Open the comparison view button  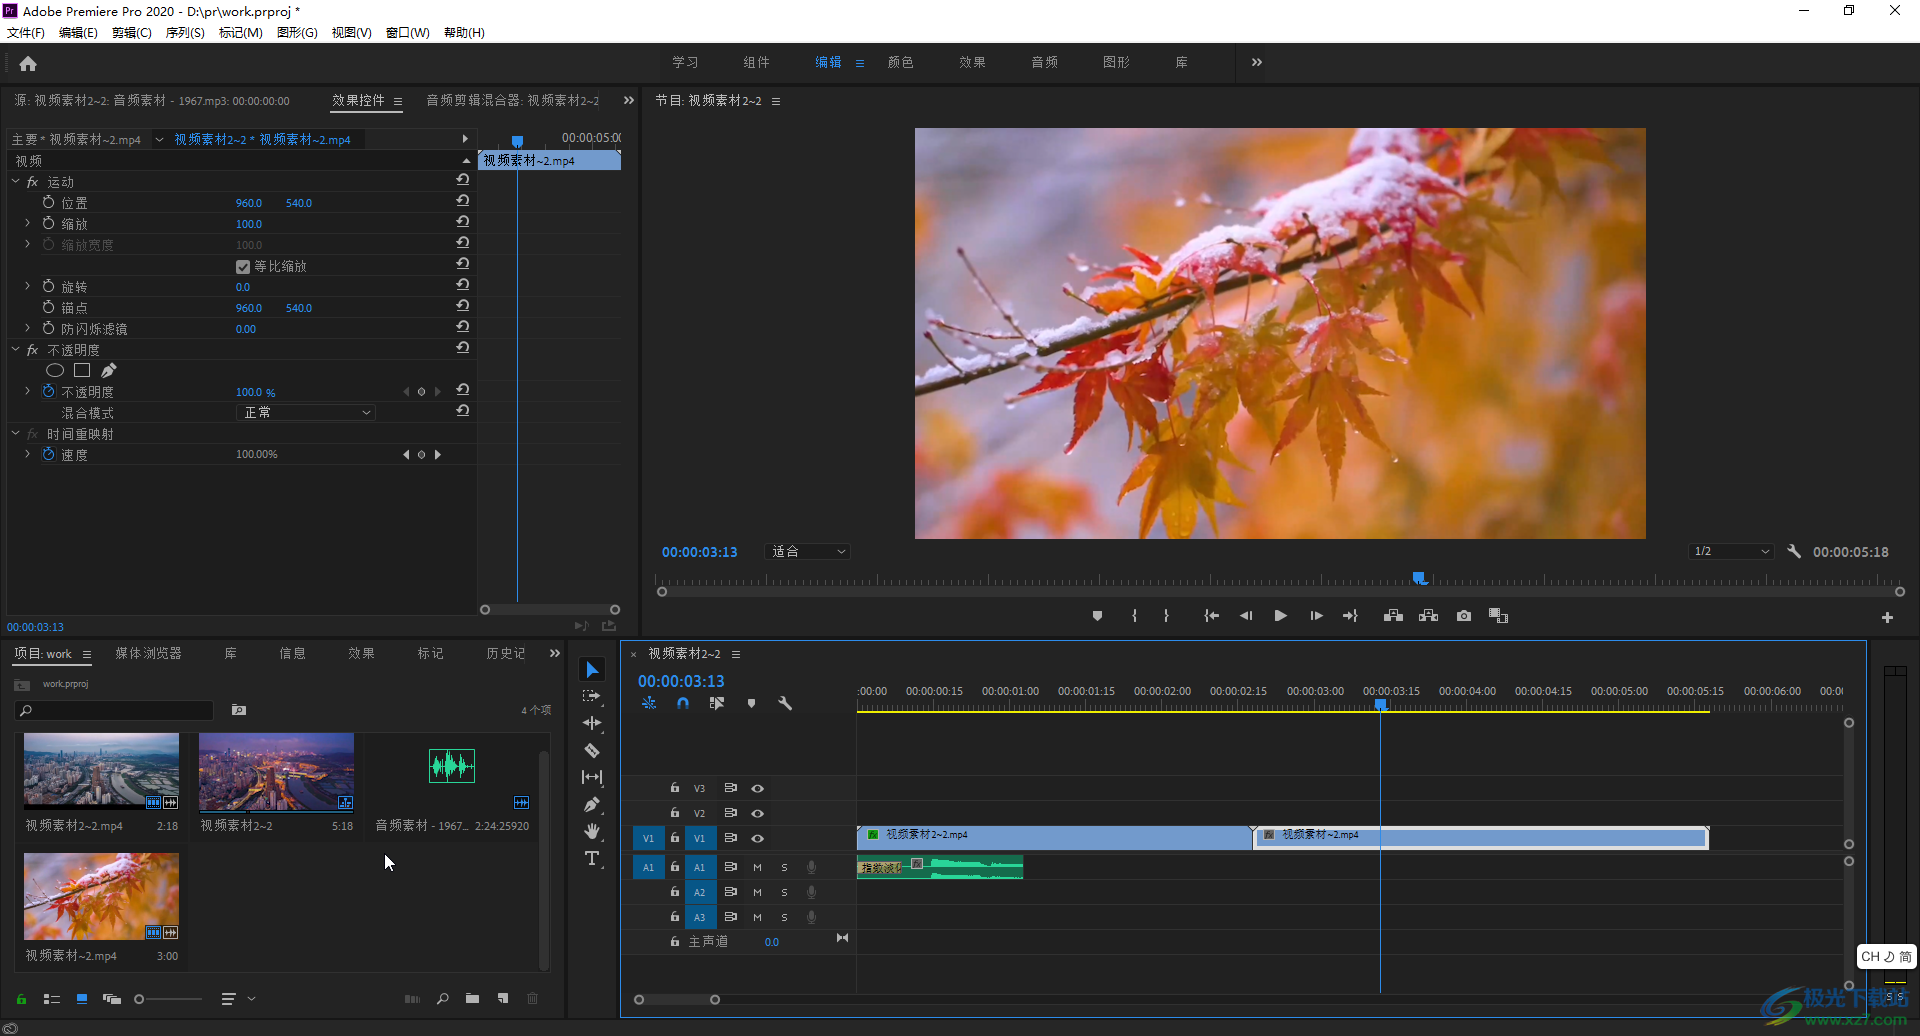point(1498,616)
